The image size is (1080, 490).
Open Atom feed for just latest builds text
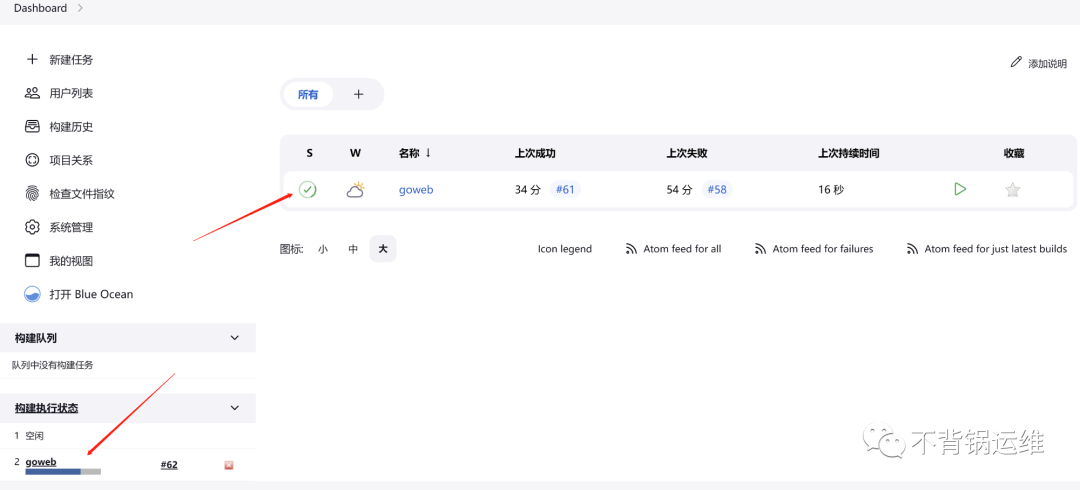(996, 249)
